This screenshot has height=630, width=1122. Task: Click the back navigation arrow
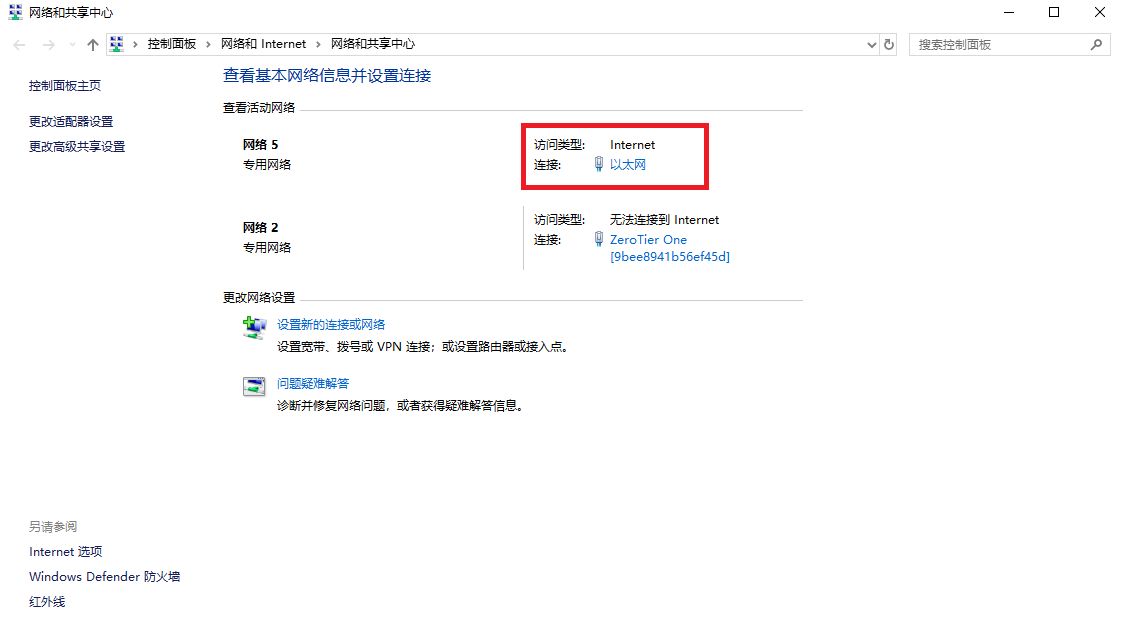pos(19,45)
